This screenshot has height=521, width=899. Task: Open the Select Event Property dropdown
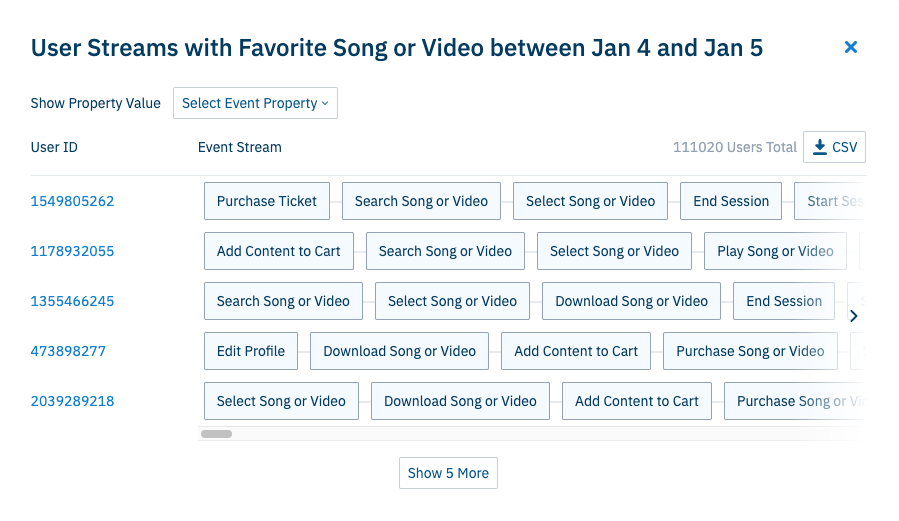(255, 103)
